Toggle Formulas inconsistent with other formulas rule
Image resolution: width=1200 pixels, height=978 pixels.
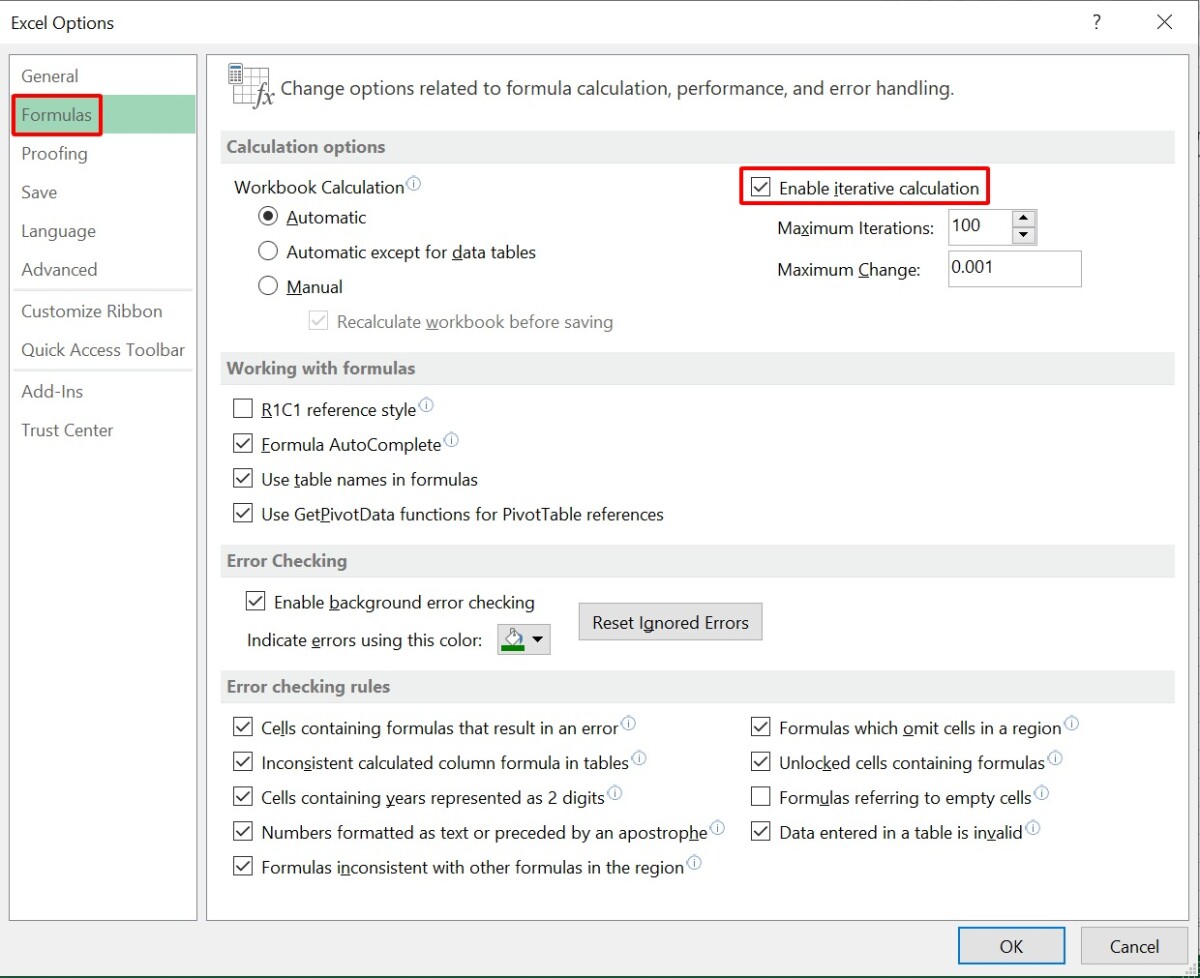click(242, 867)
